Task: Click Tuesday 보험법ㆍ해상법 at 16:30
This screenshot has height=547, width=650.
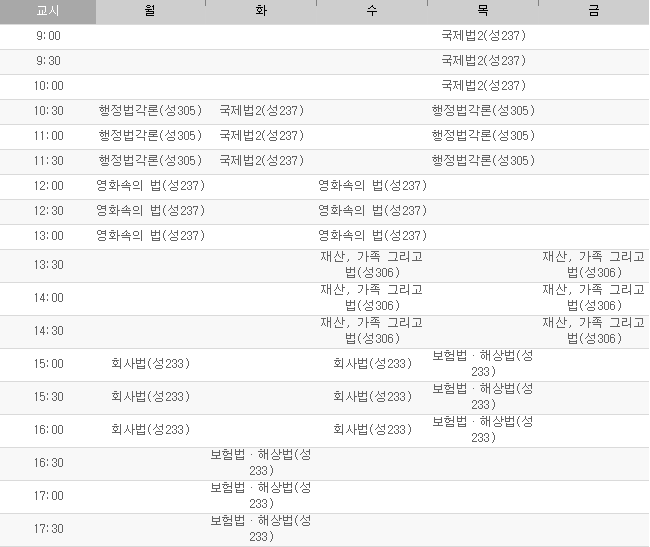Action: pos(261,462)
